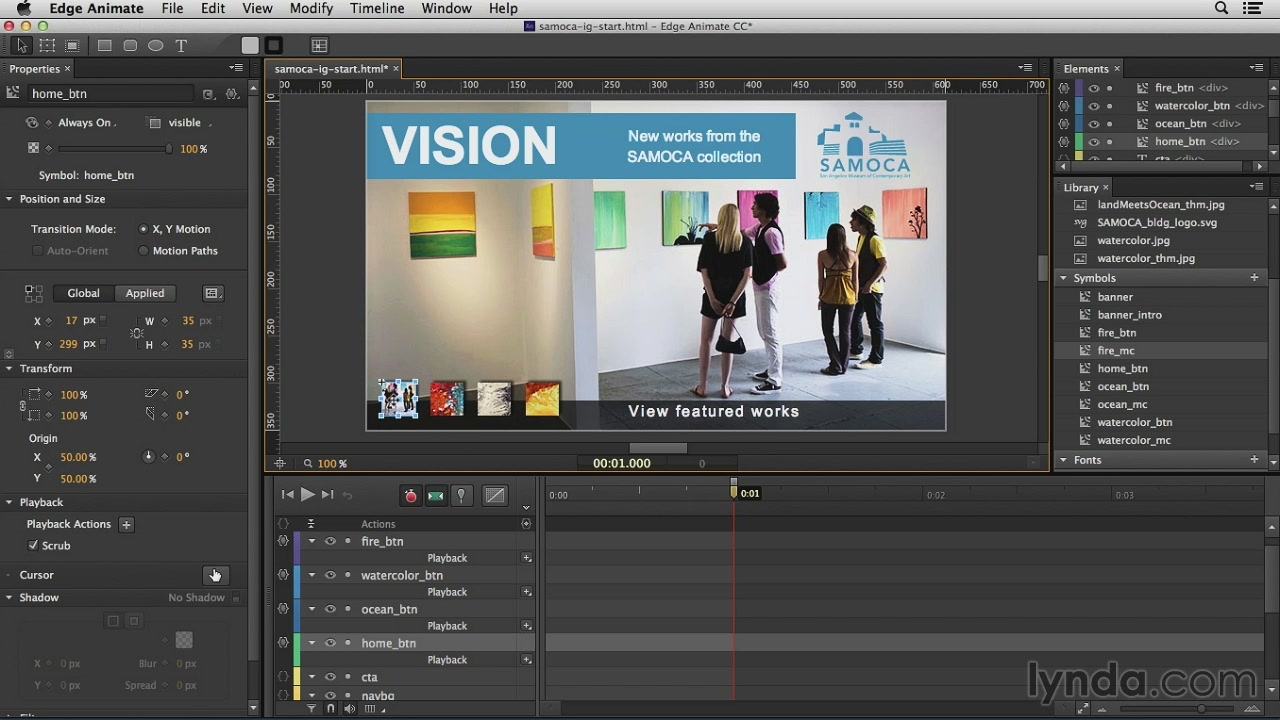Play the timeline animation
Screen dimensions: 1280x720
tap(308, 494)
